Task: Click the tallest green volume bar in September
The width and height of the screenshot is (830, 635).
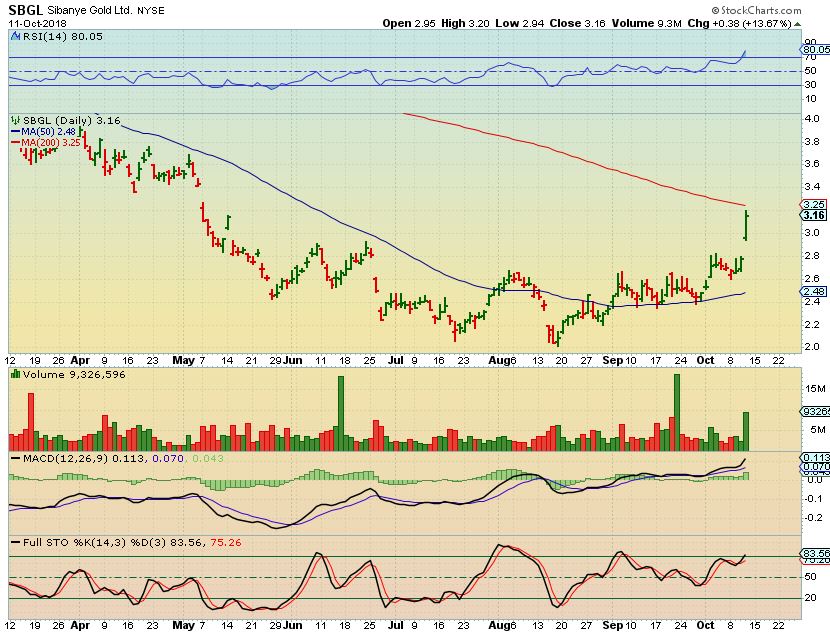Action: 676,412
